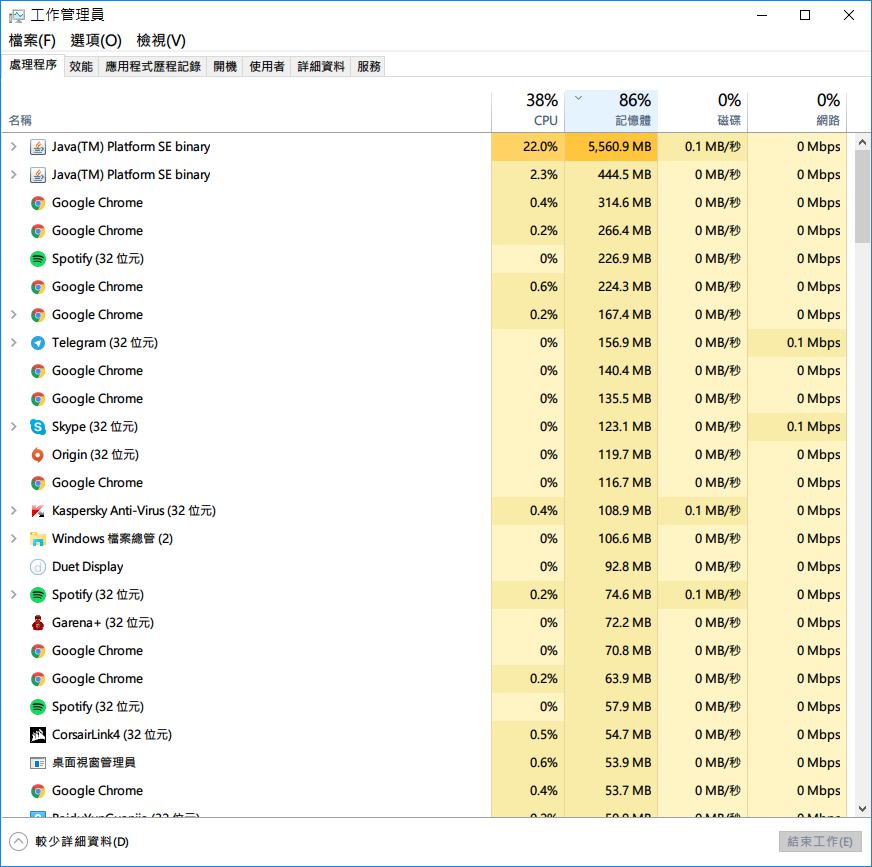Click the Windows 檔案總管 folder icon
Screen dimensions: 872x867
[38, 539]
